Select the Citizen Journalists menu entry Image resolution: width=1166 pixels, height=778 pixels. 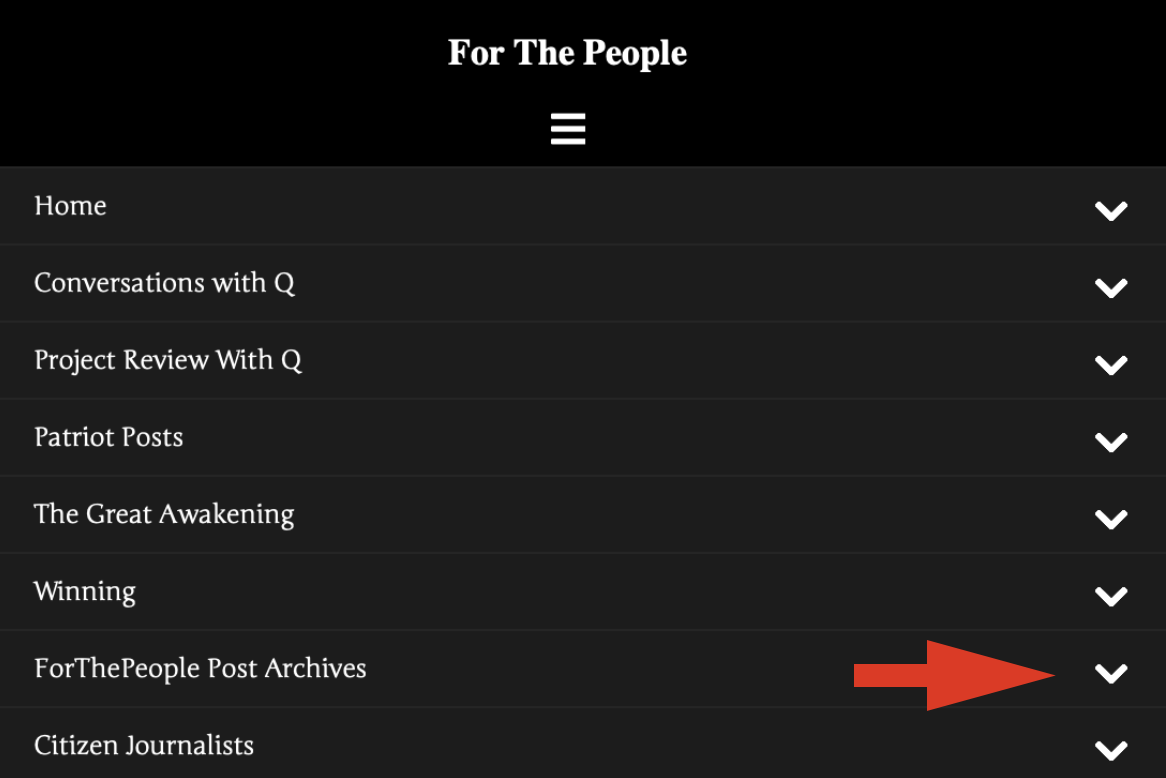pyautogui.click(x=144, y=746)
